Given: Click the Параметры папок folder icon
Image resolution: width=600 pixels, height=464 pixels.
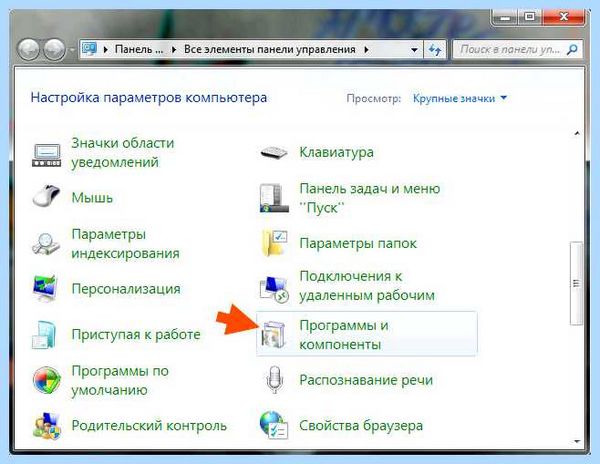Looking at the screenshot, I should click(x=274, y=243).
